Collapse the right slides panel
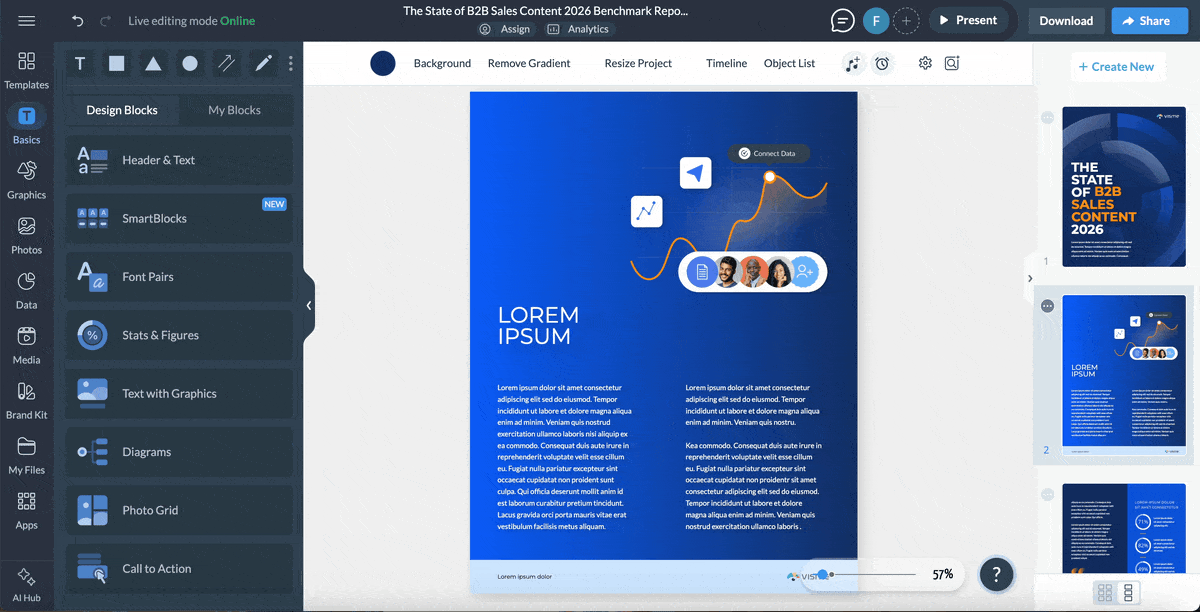Screen dimensions: 1200x612 click(1029, 279)
